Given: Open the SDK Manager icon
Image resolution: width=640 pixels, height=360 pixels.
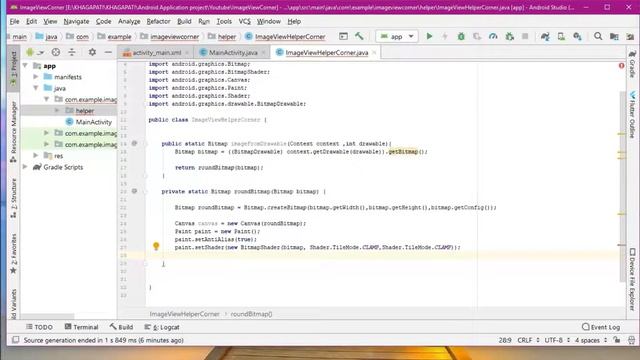Looking at the screenshot, I should click(x=577, y=36).
